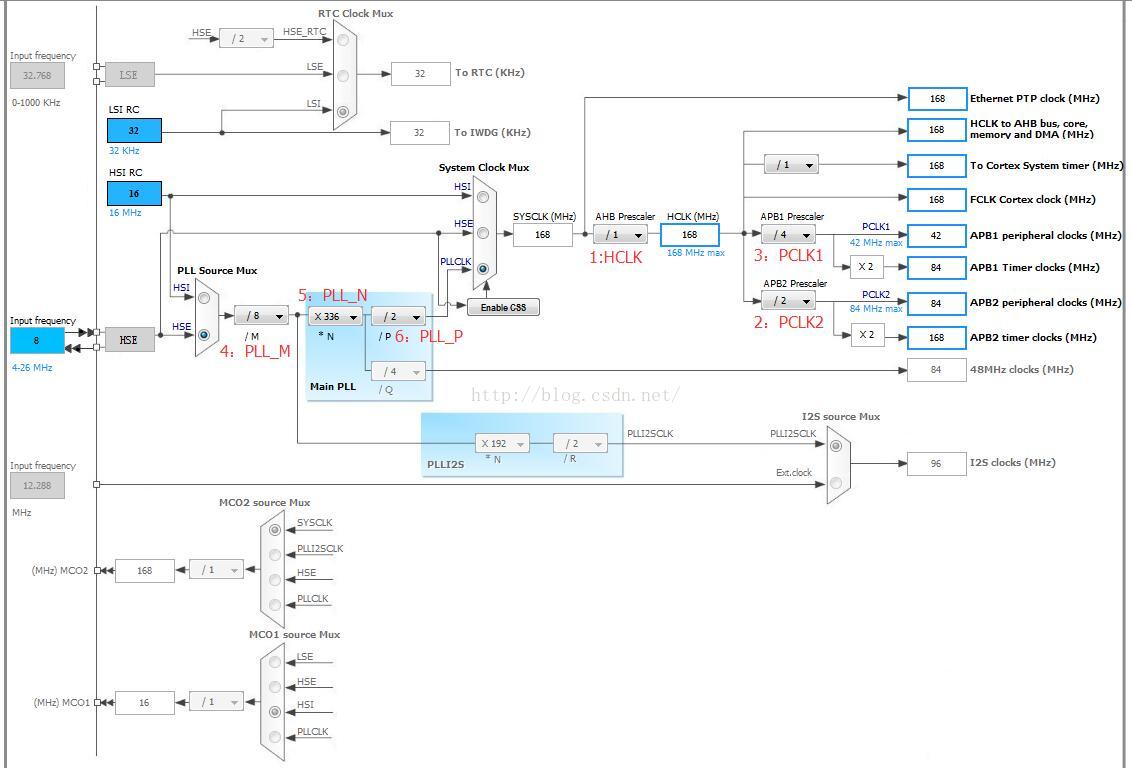Open the Main PLL /P divider dropdown
The width and height of the screenshot is (1132, 768).
pos(399,316)
